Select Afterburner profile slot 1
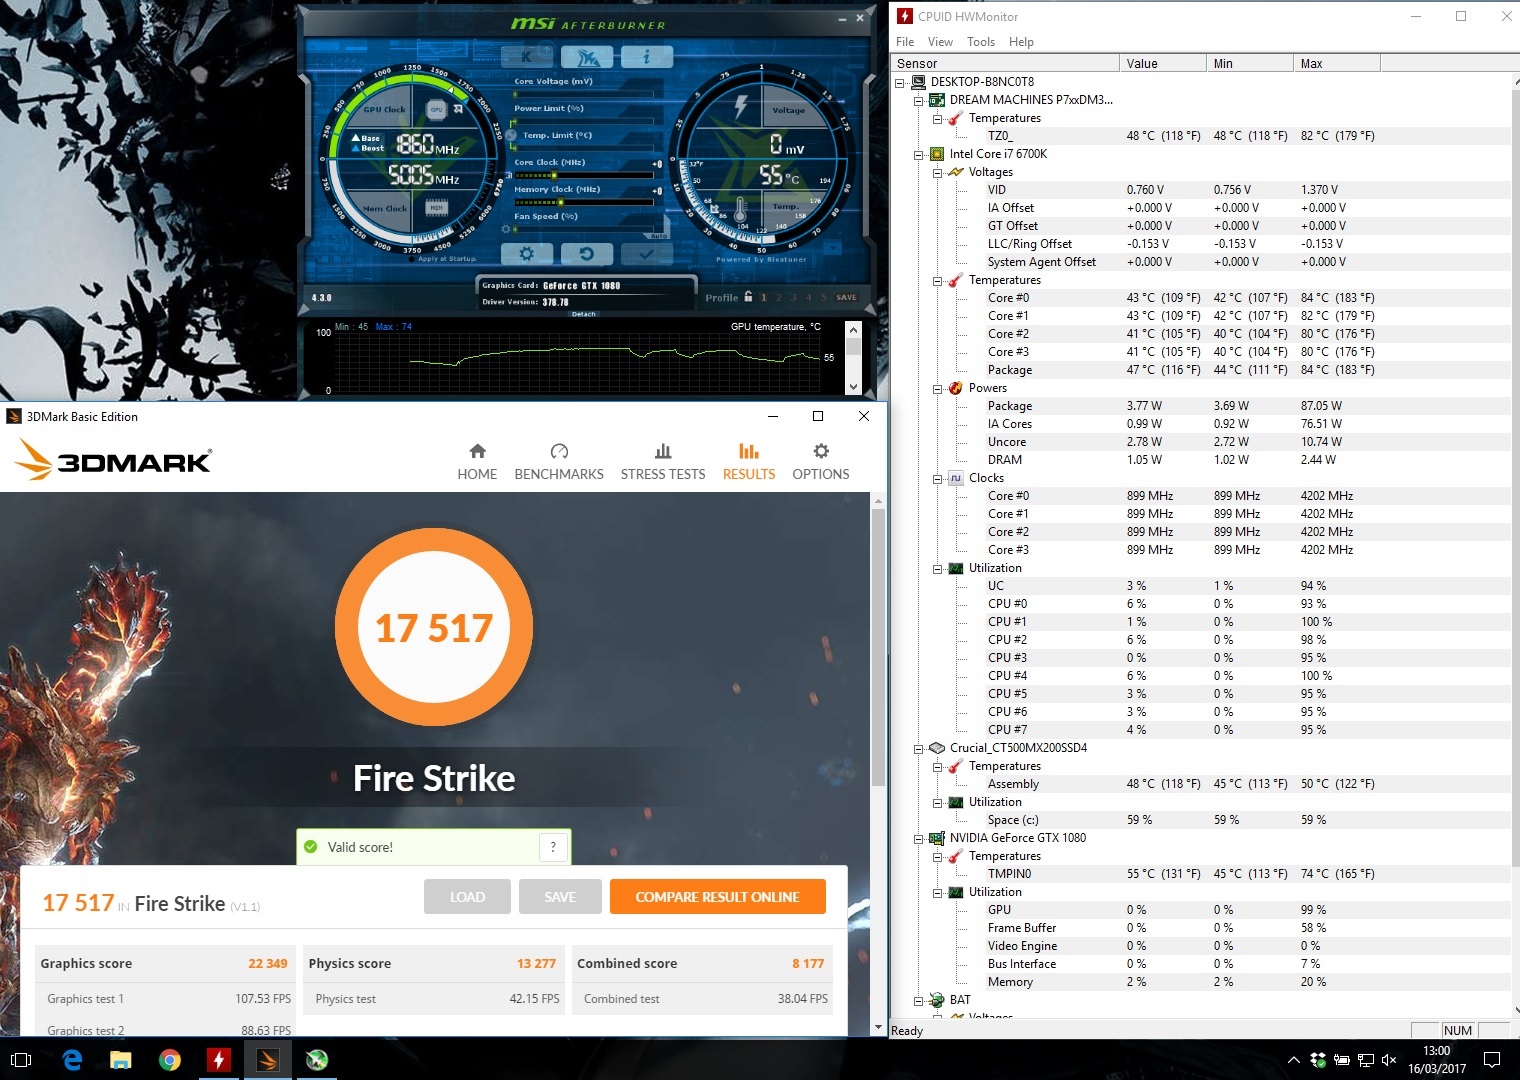The width and height of the screenshot is (1520, 1080). (x=764, y=297)
